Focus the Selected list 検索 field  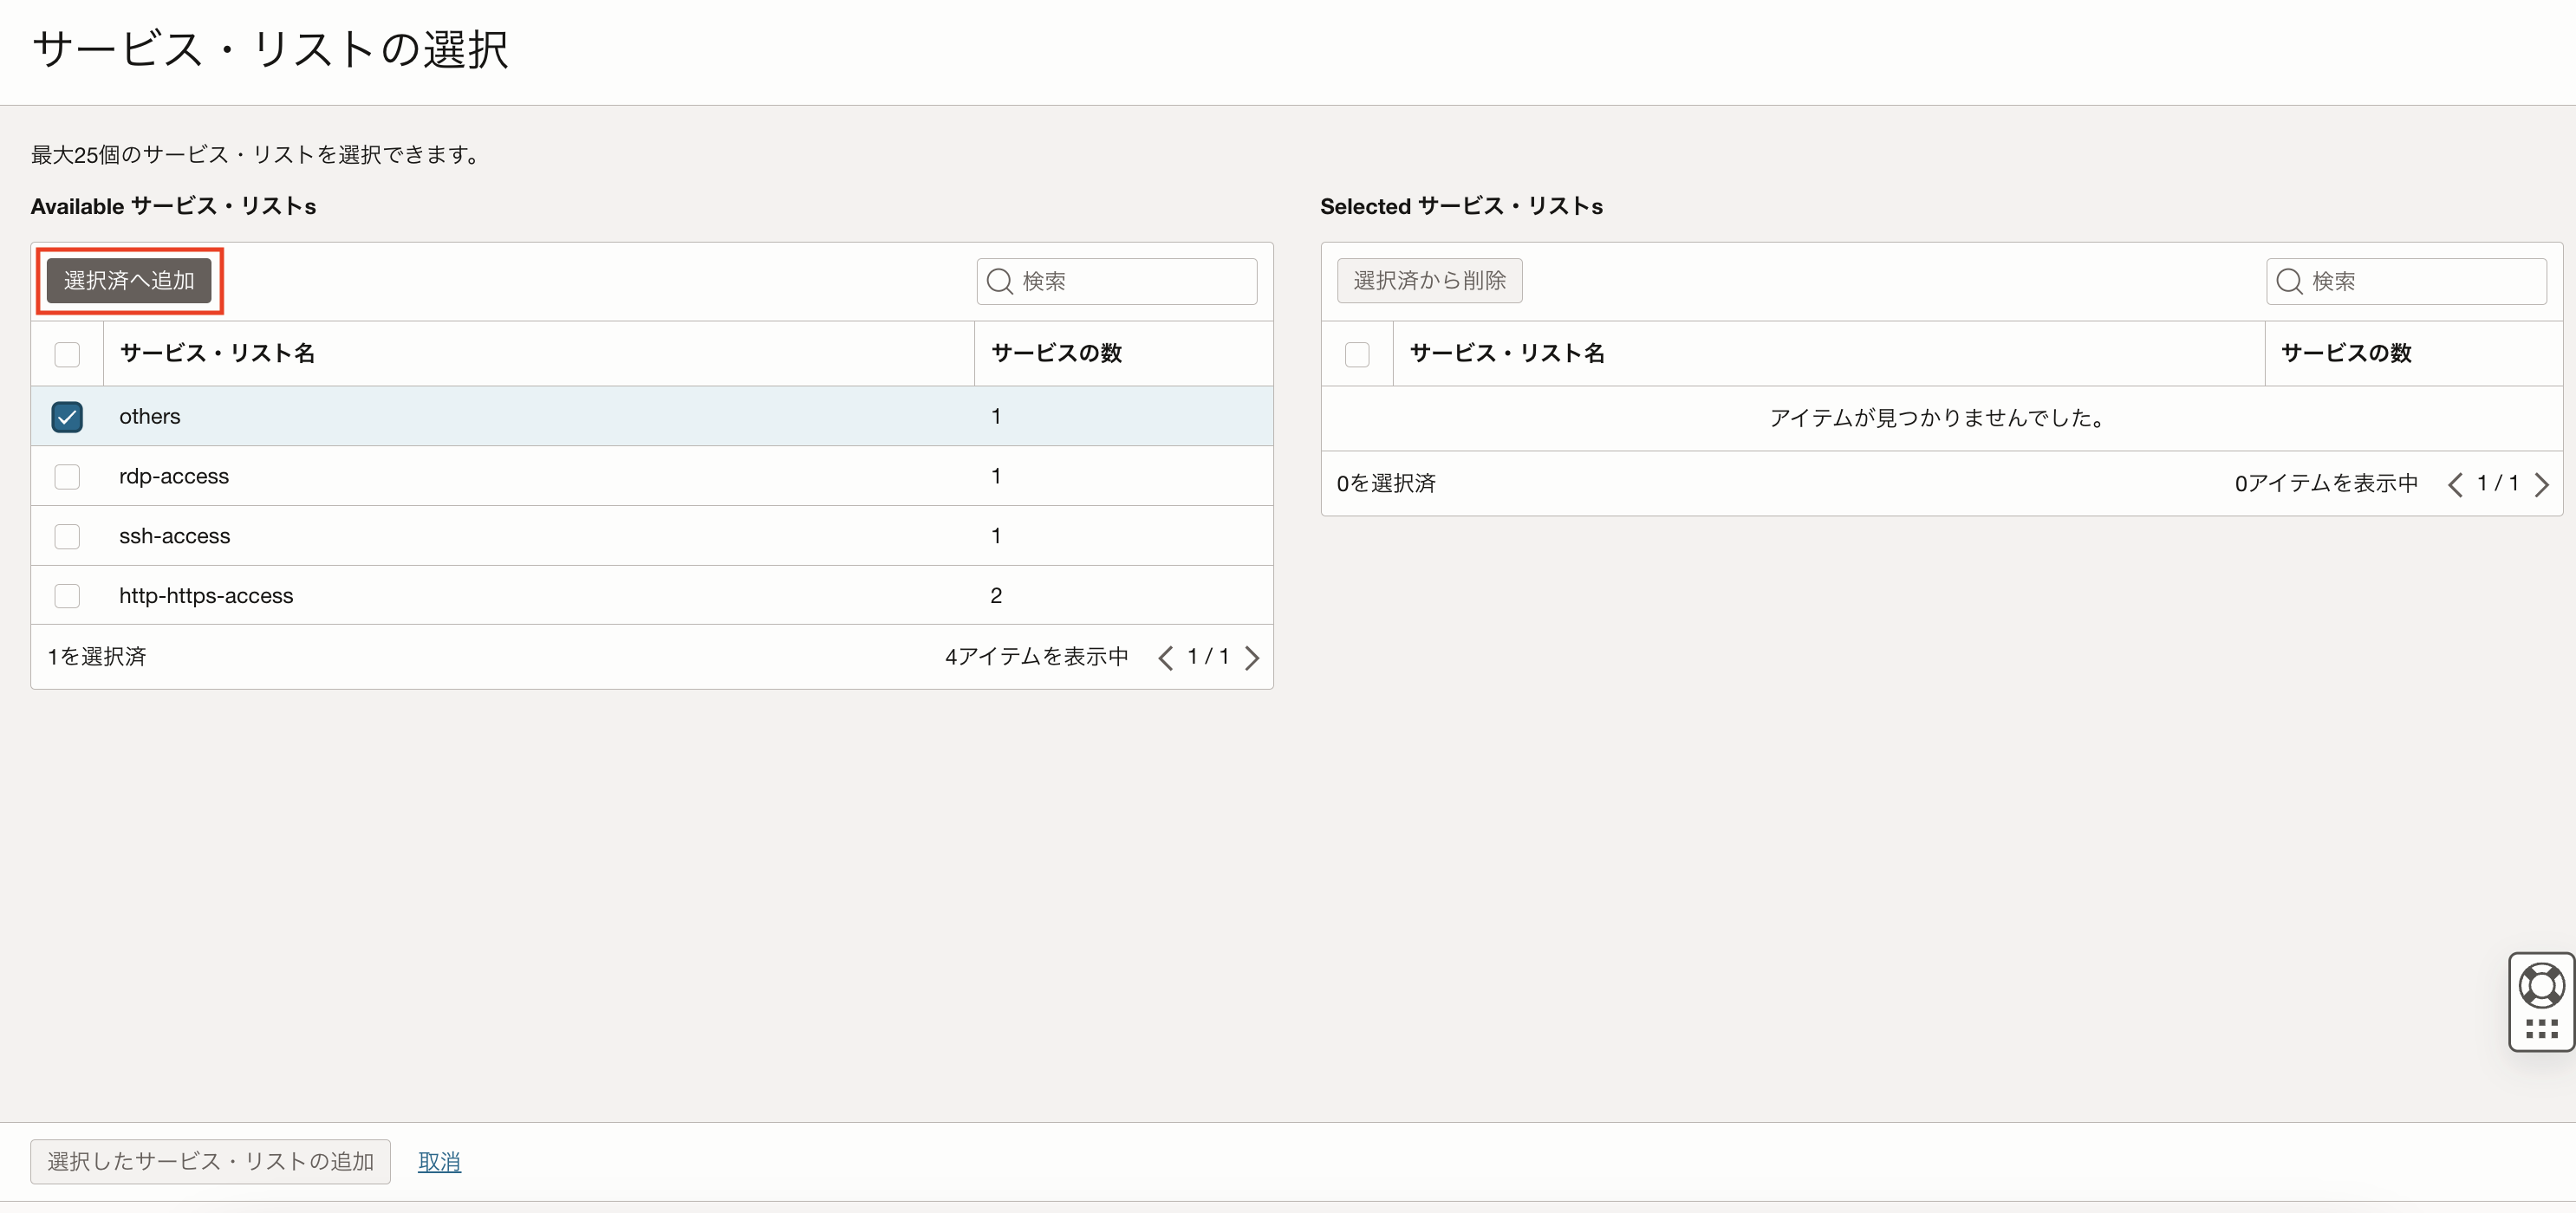[2406, 281]
